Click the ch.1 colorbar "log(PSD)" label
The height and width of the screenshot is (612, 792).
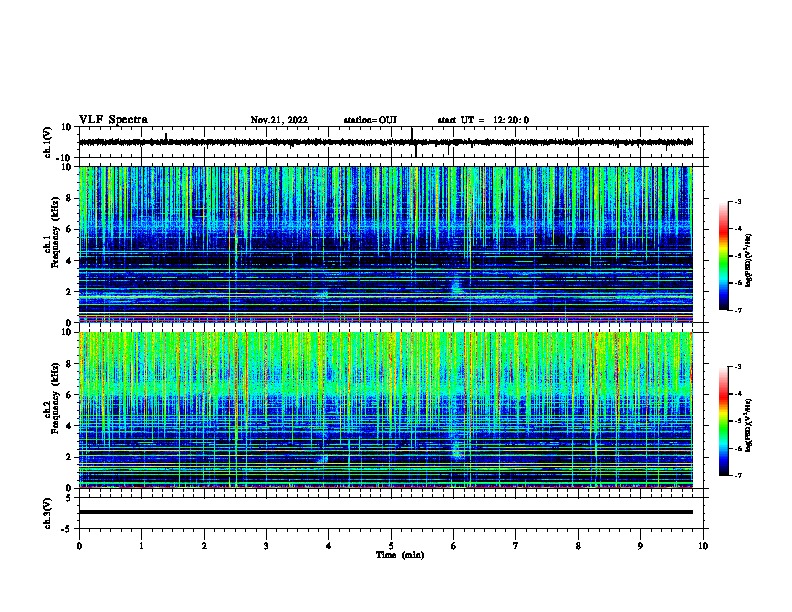(x=749, y=260)
